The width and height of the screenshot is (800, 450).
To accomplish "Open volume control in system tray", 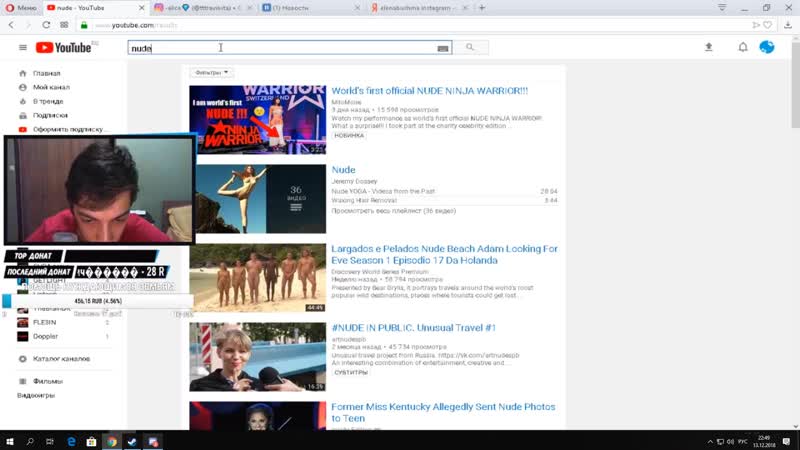I will [730, 442].
